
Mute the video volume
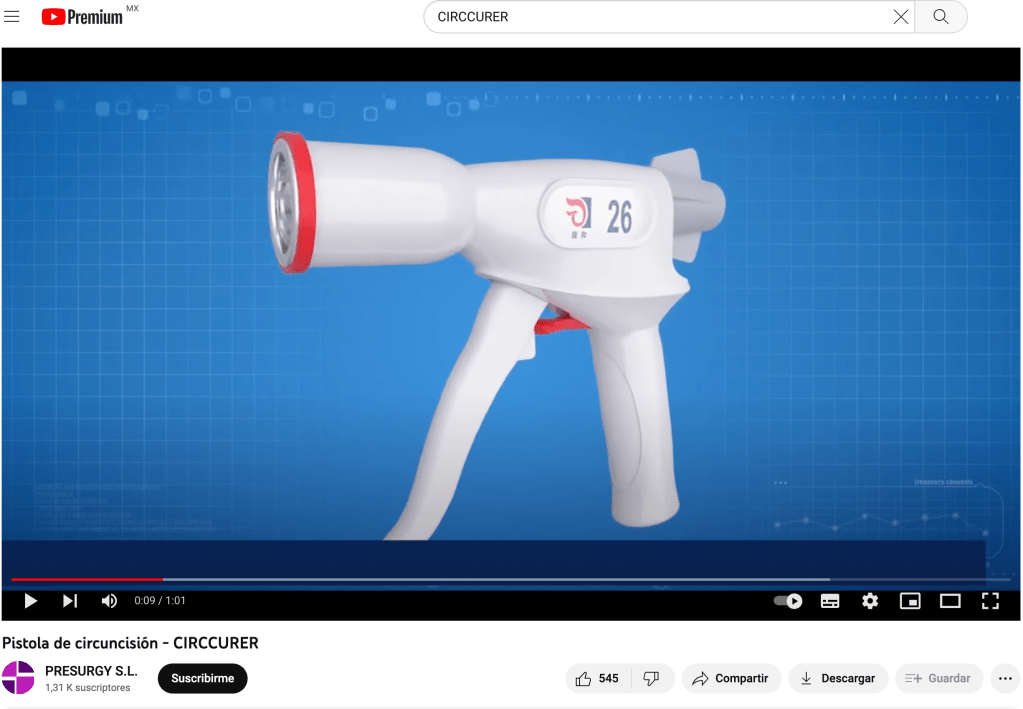[109, 601]
